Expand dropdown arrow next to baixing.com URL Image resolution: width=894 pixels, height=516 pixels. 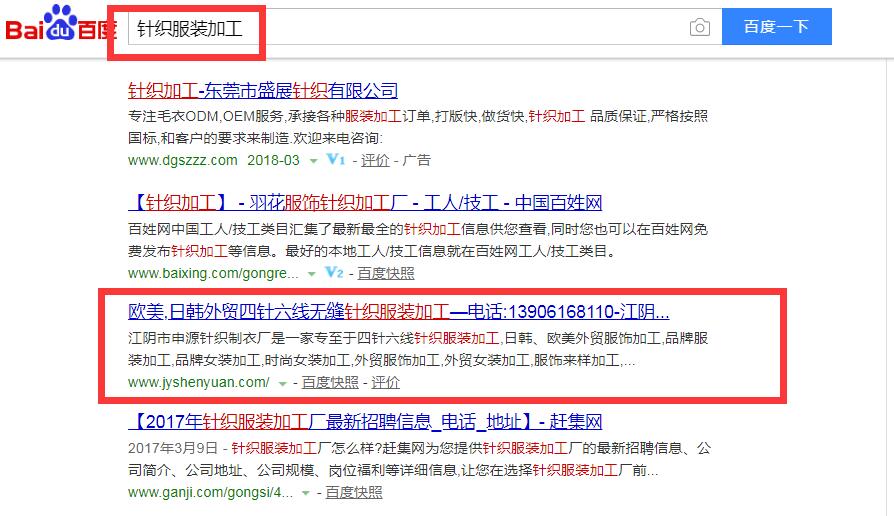pyautogui.click(x=313, y=274)
